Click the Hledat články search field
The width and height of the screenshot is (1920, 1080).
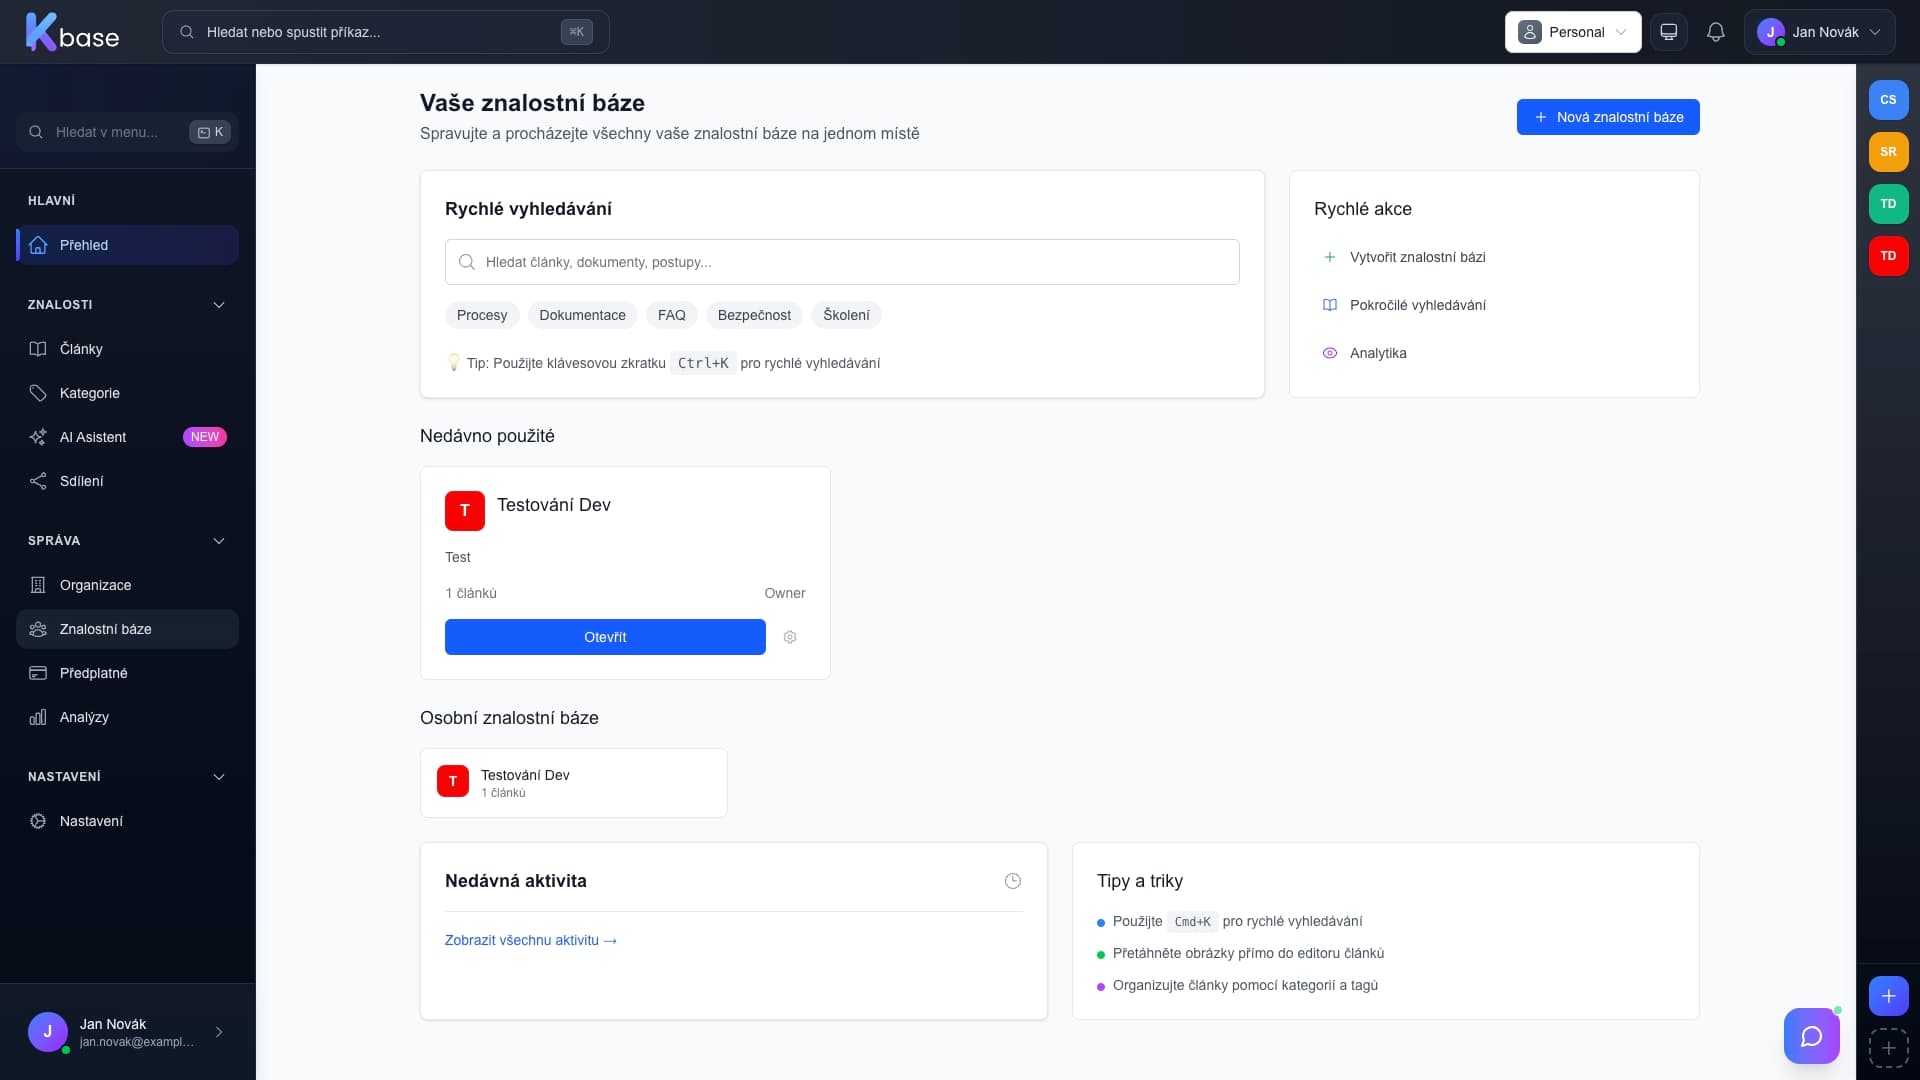pos(842,262)
